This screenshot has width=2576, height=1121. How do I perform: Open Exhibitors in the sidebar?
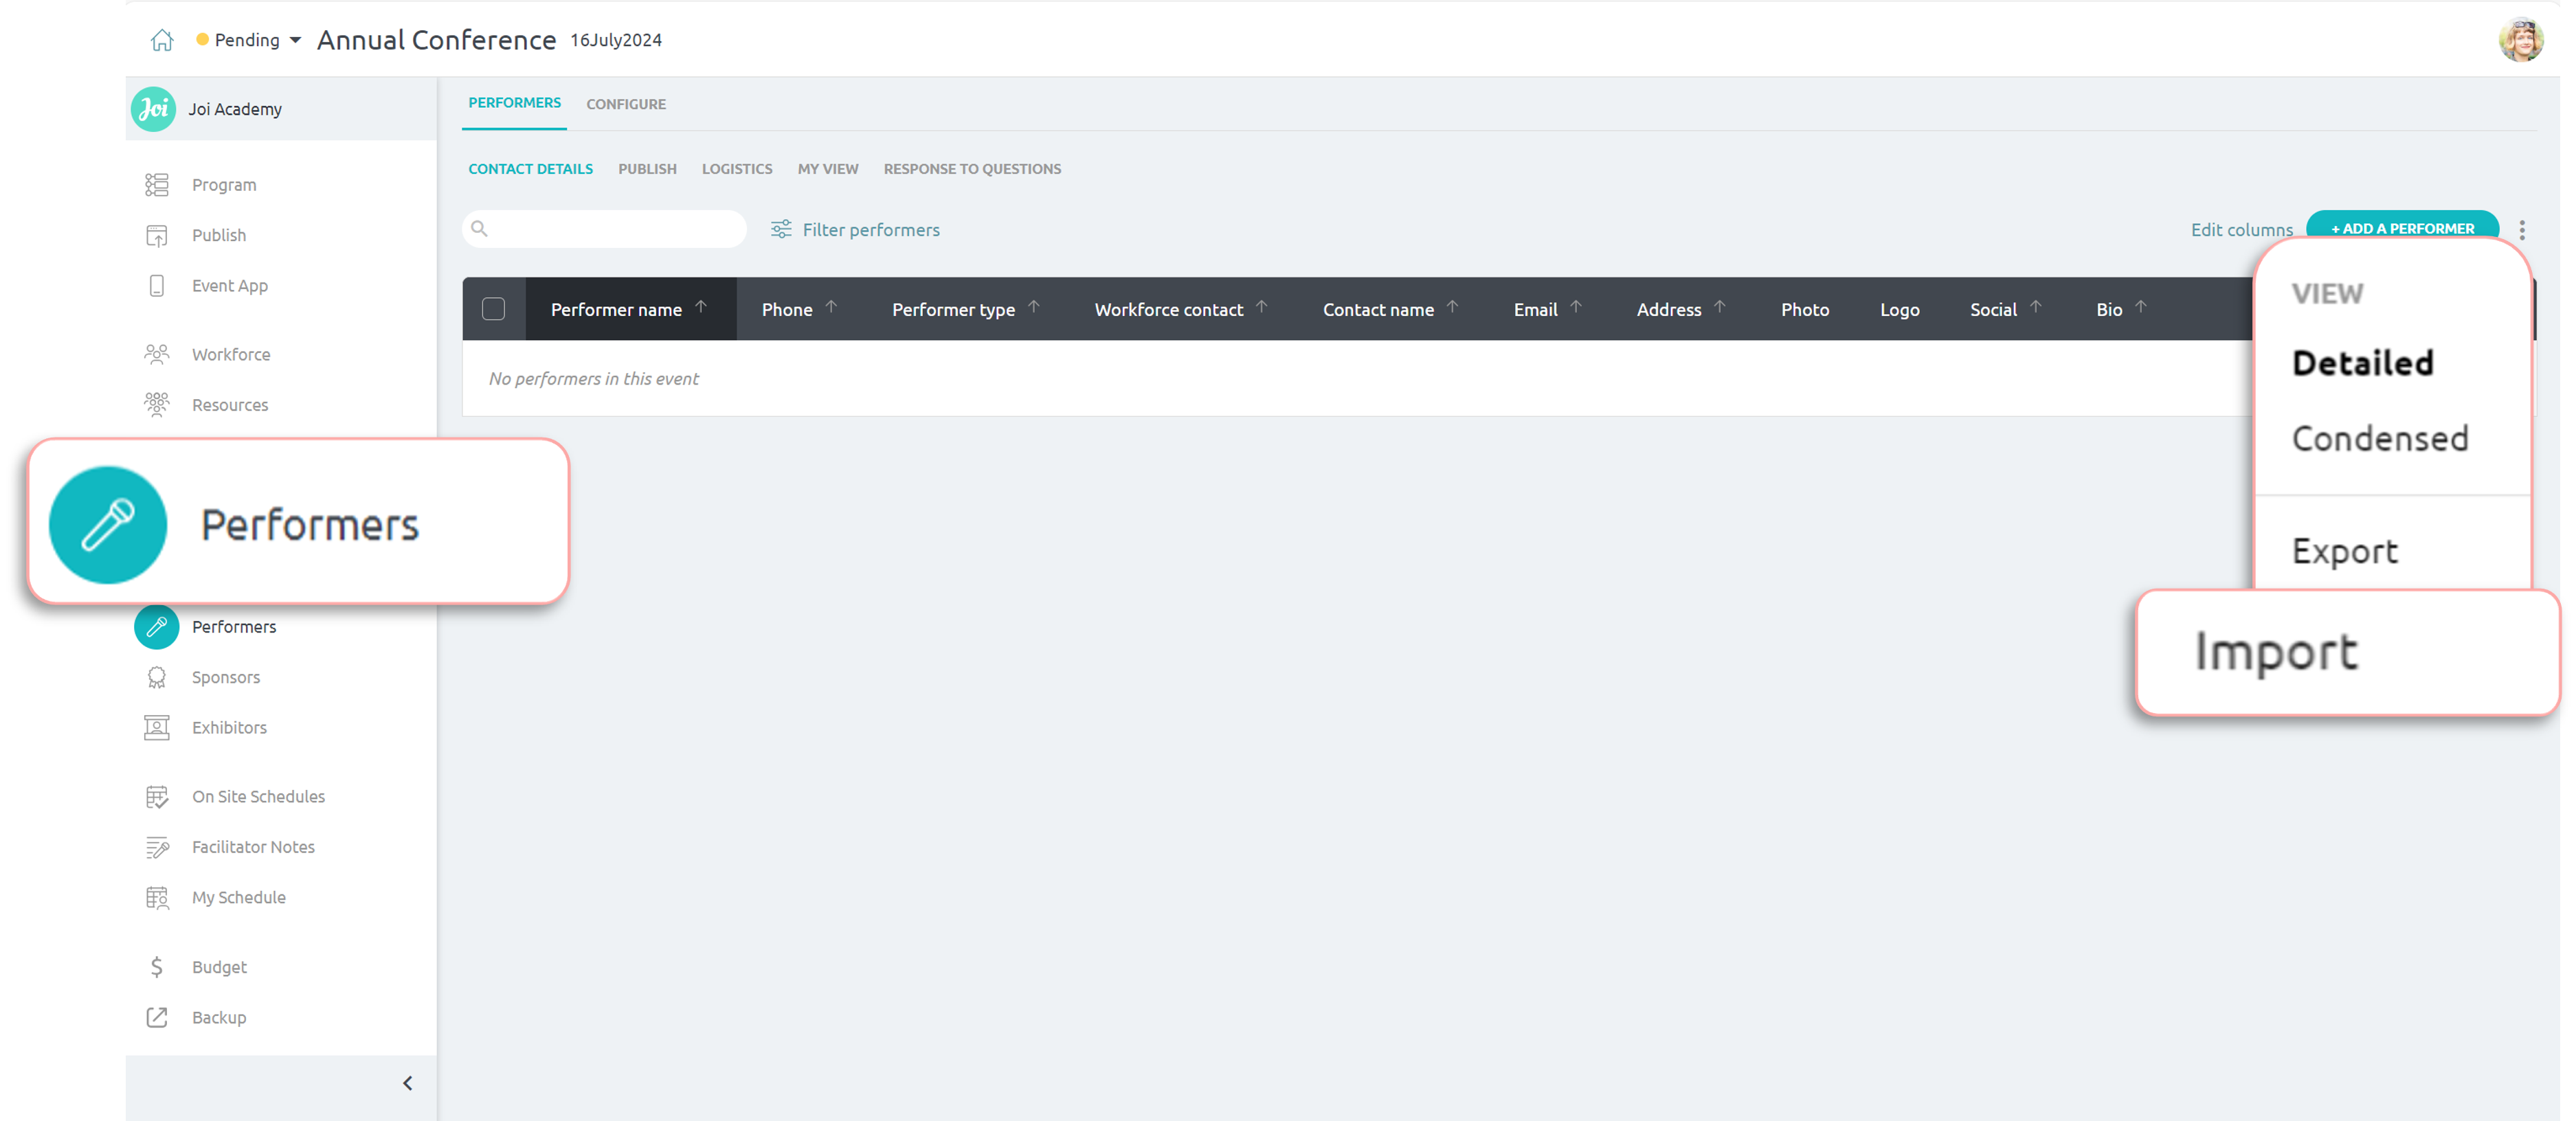coord(229,728)
